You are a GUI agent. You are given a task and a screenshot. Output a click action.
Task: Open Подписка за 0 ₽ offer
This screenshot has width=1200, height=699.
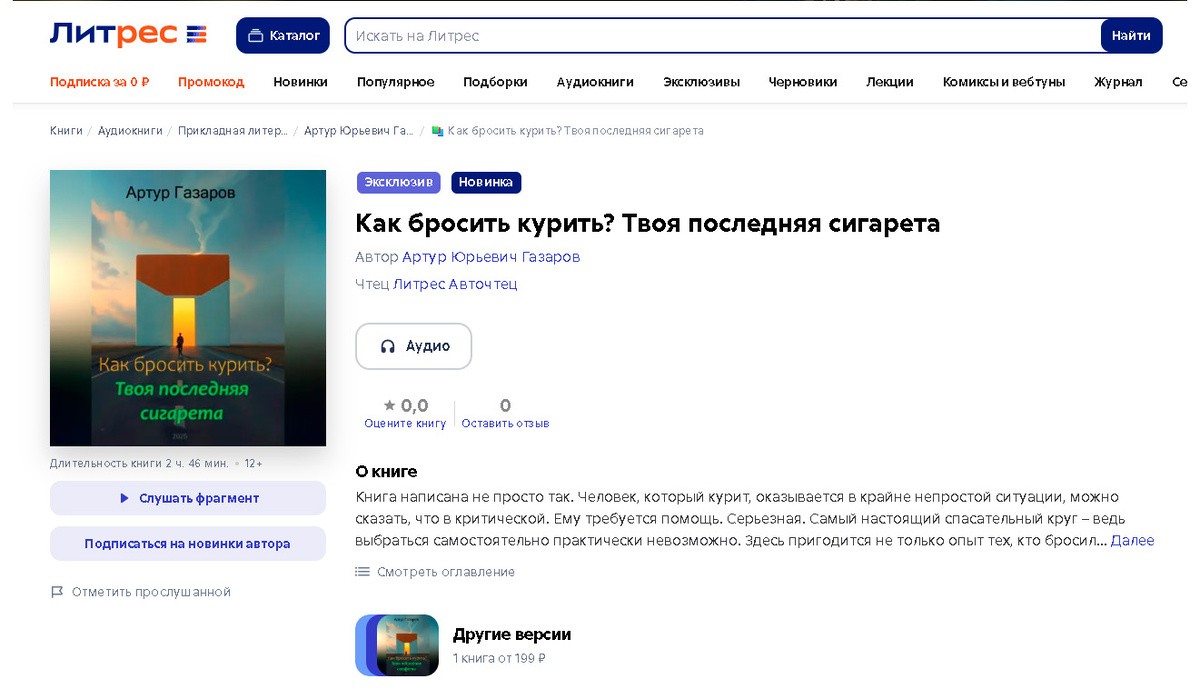click(99, 82)
